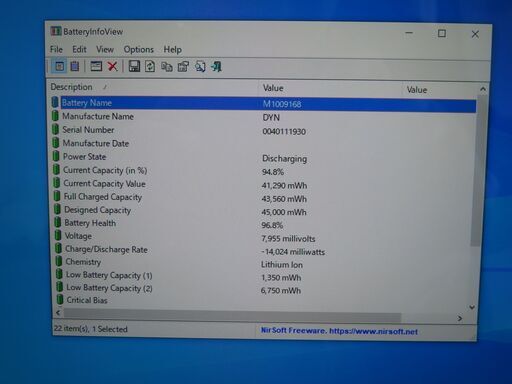Click the vertical scrollbar thumb
Viewport: 512px width, 384px height.
point(477,171)
